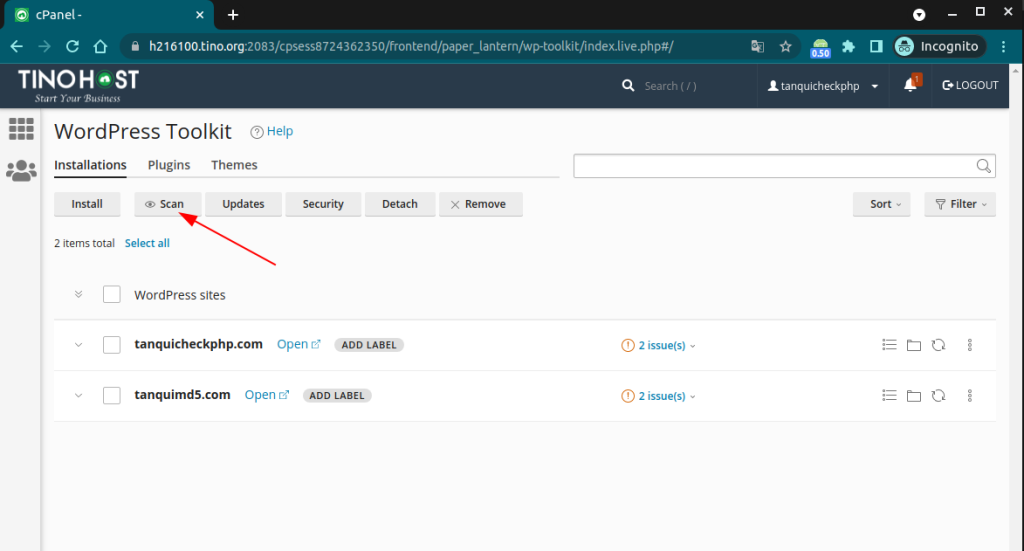Viewport: 1024px width, 551px height.
Task: Expand the 2 issue(s) dropdown for tanquimd5.com
Action: (667, 396)
